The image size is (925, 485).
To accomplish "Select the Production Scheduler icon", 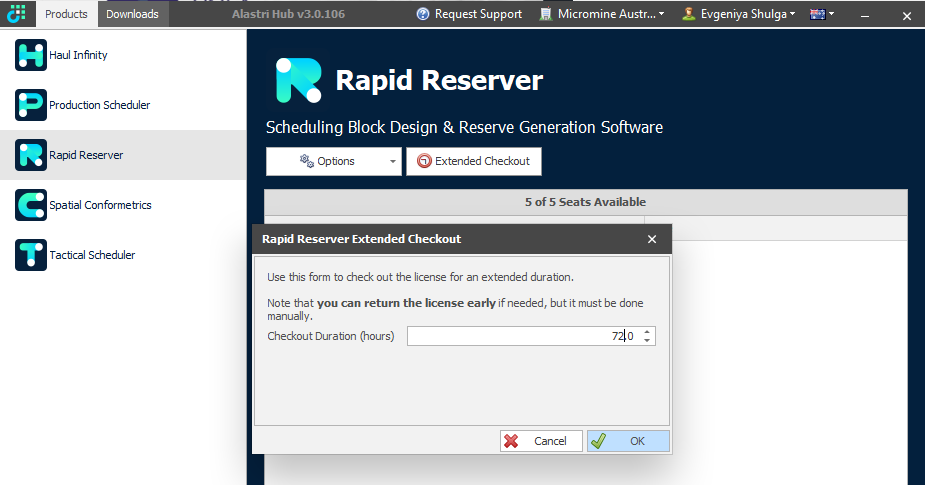I will (31, 105).
